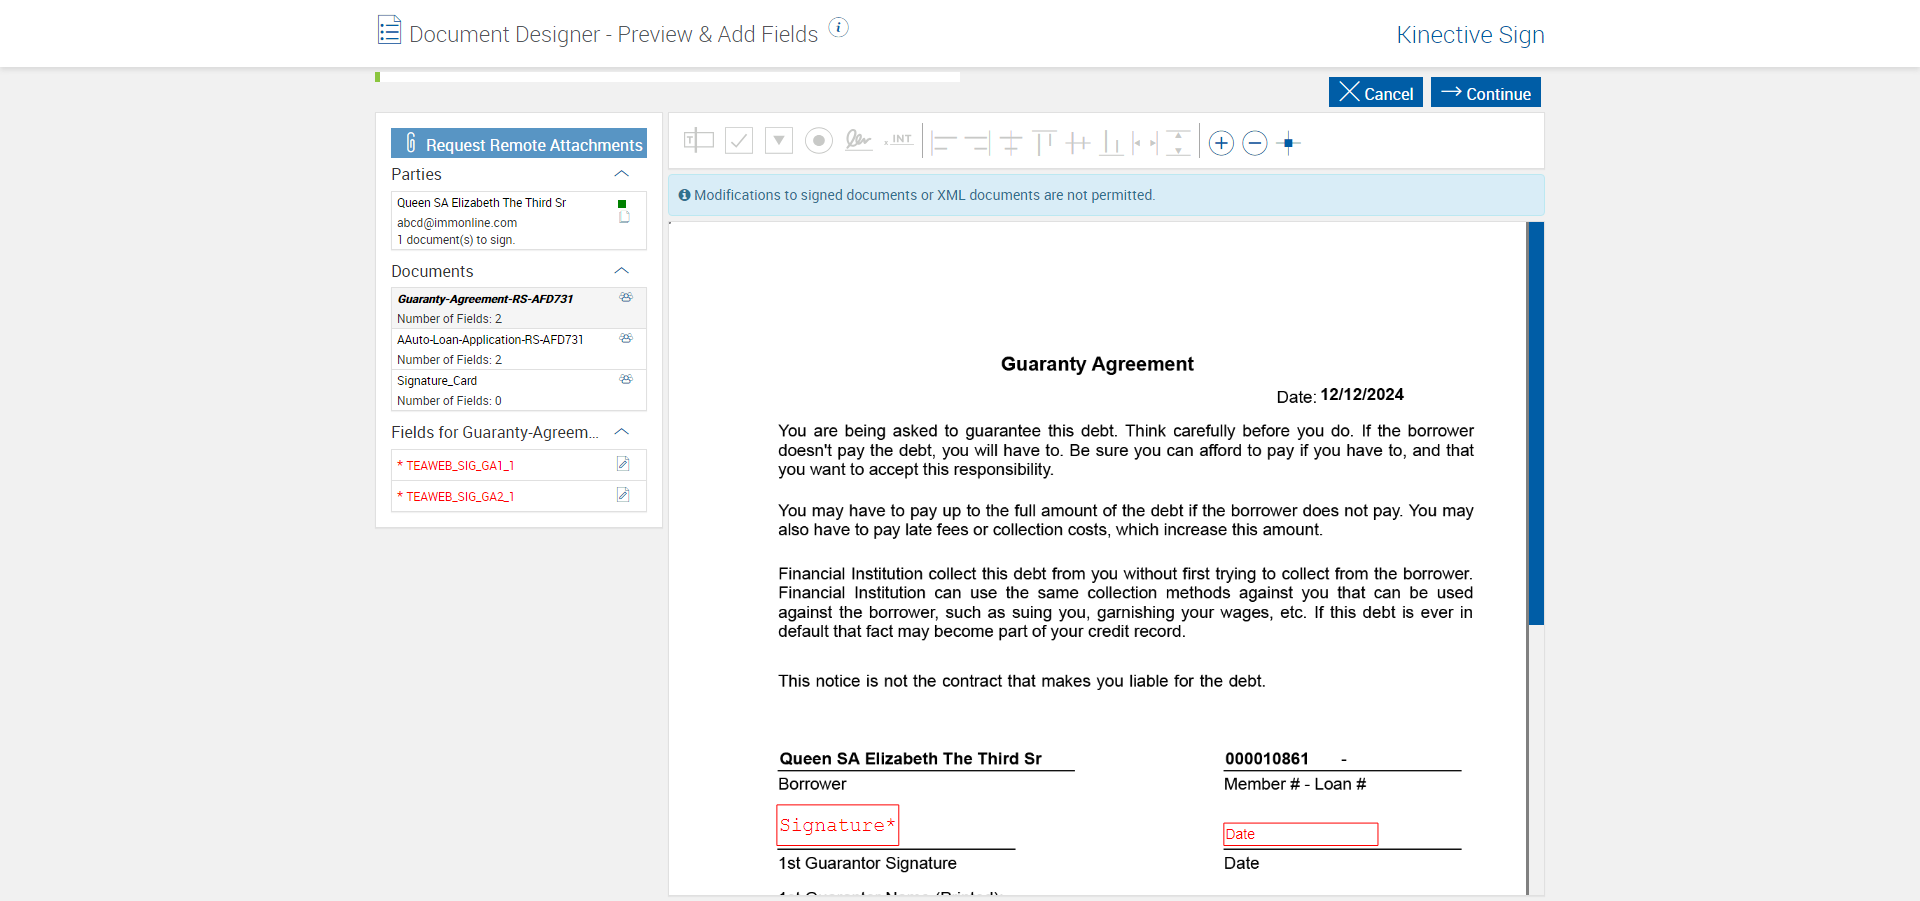The image size is (1920, 901).
Task: Align selected fields to the bottom
Action: tap(1111, 143)
